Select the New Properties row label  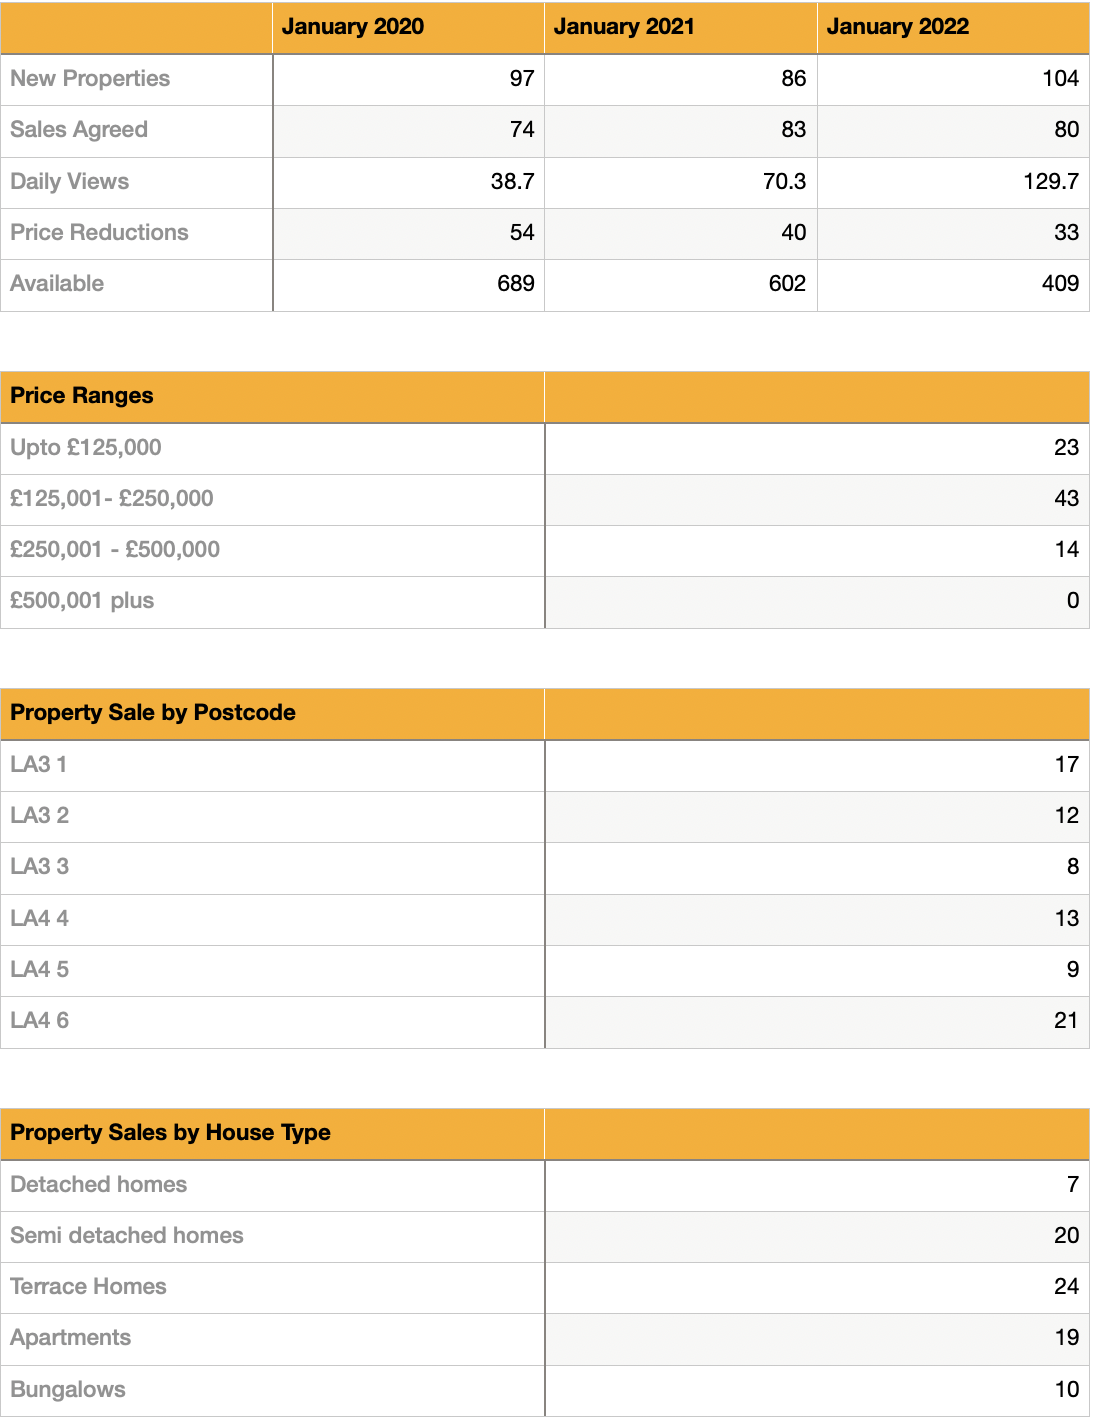[90, 79]
